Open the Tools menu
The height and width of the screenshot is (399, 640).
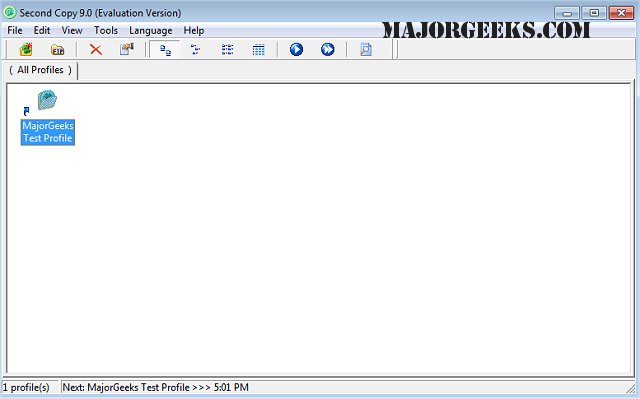[x=106, y=31]
